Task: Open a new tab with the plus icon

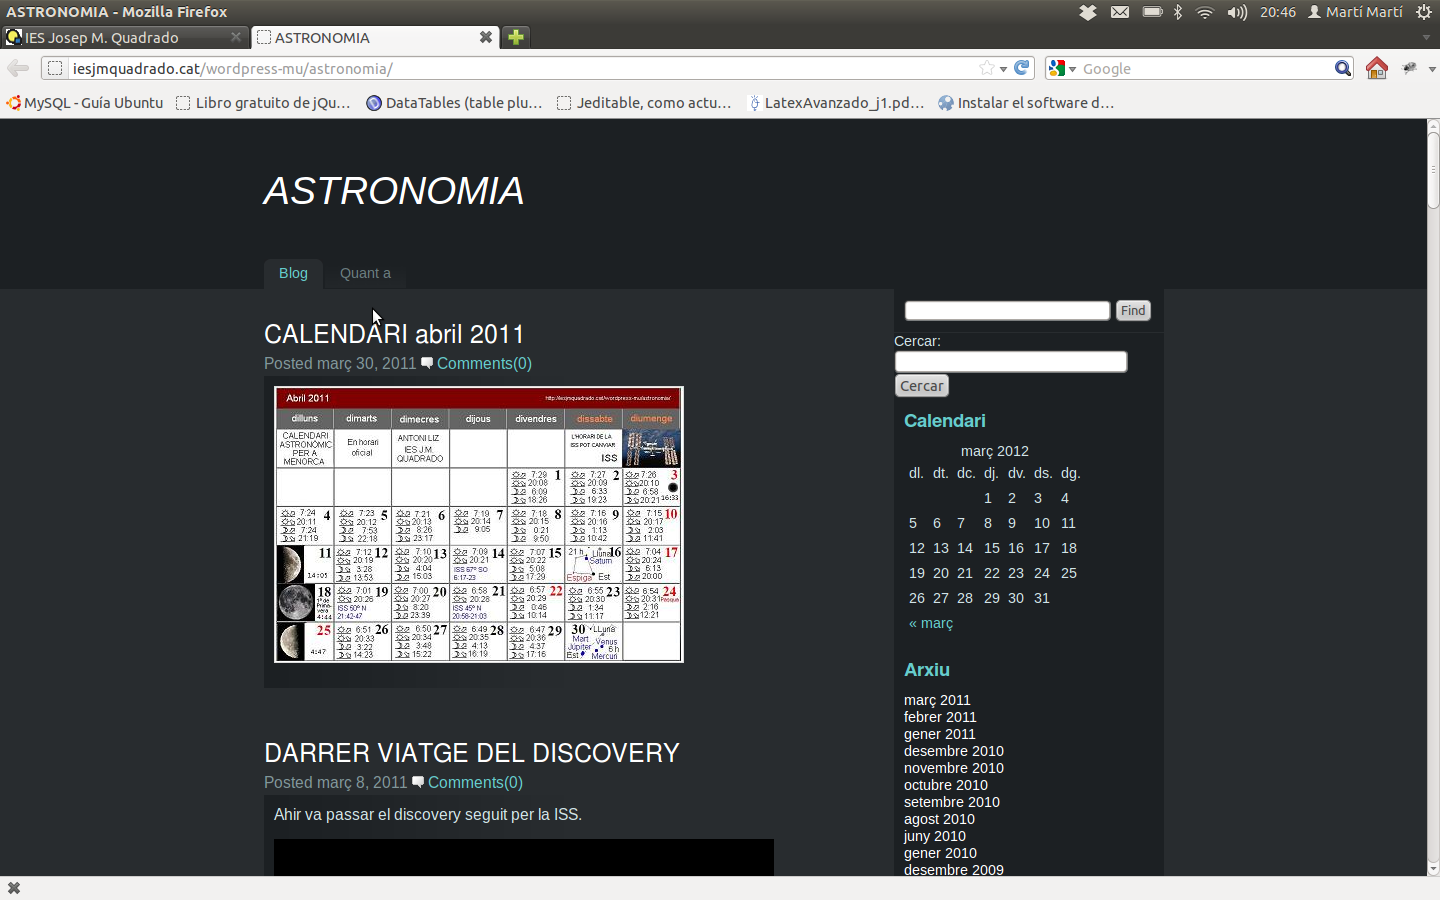Action: coord(516,37)
